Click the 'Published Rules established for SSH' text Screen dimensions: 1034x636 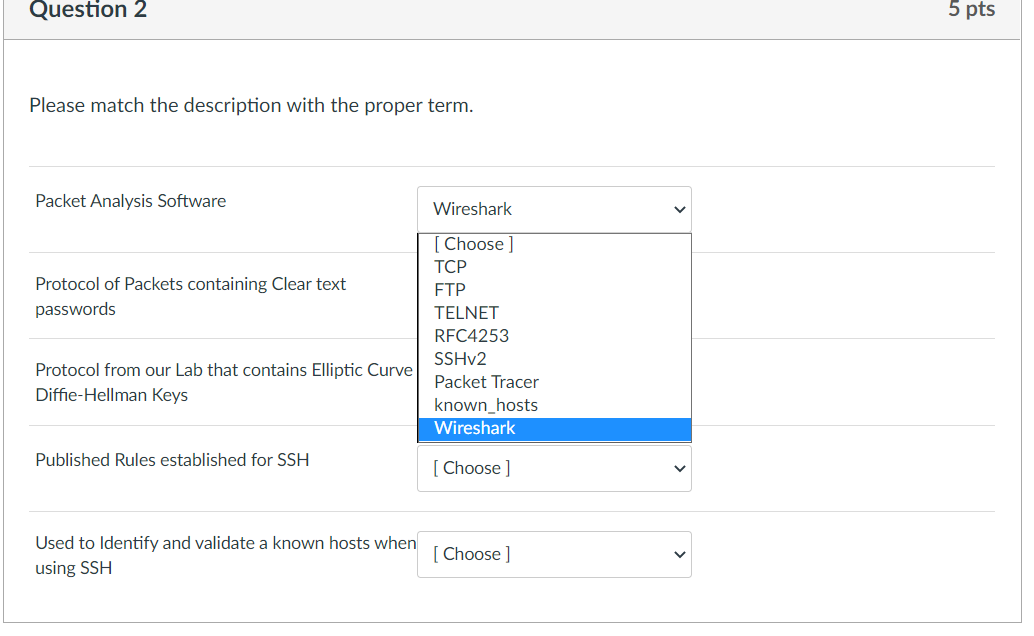point(172,460)
